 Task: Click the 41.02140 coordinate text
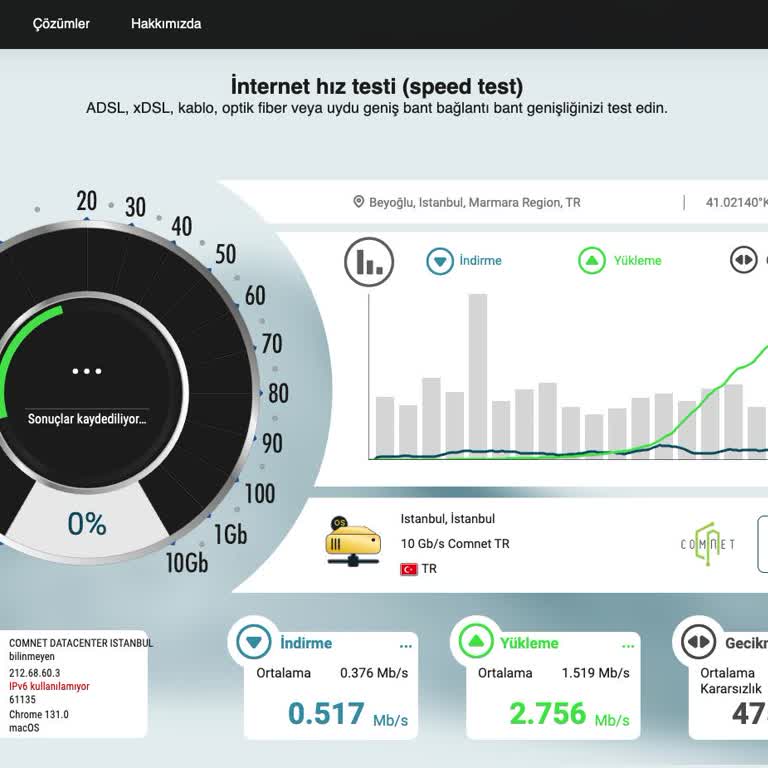coord(736,202)
